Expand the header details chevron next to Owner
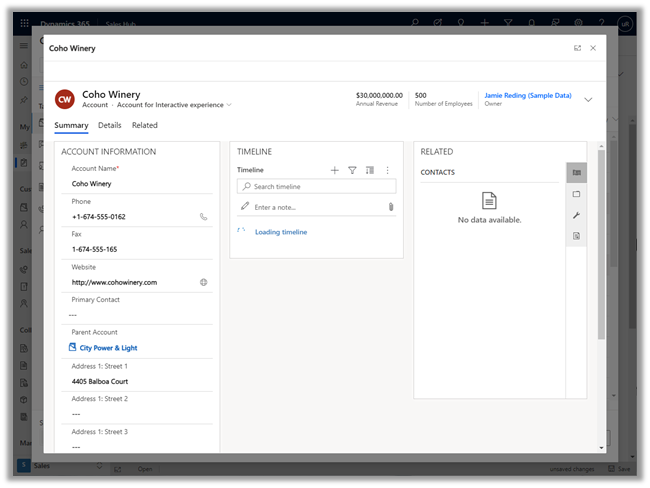The width and height of the screenshot is (650, 488). [588, 99]
